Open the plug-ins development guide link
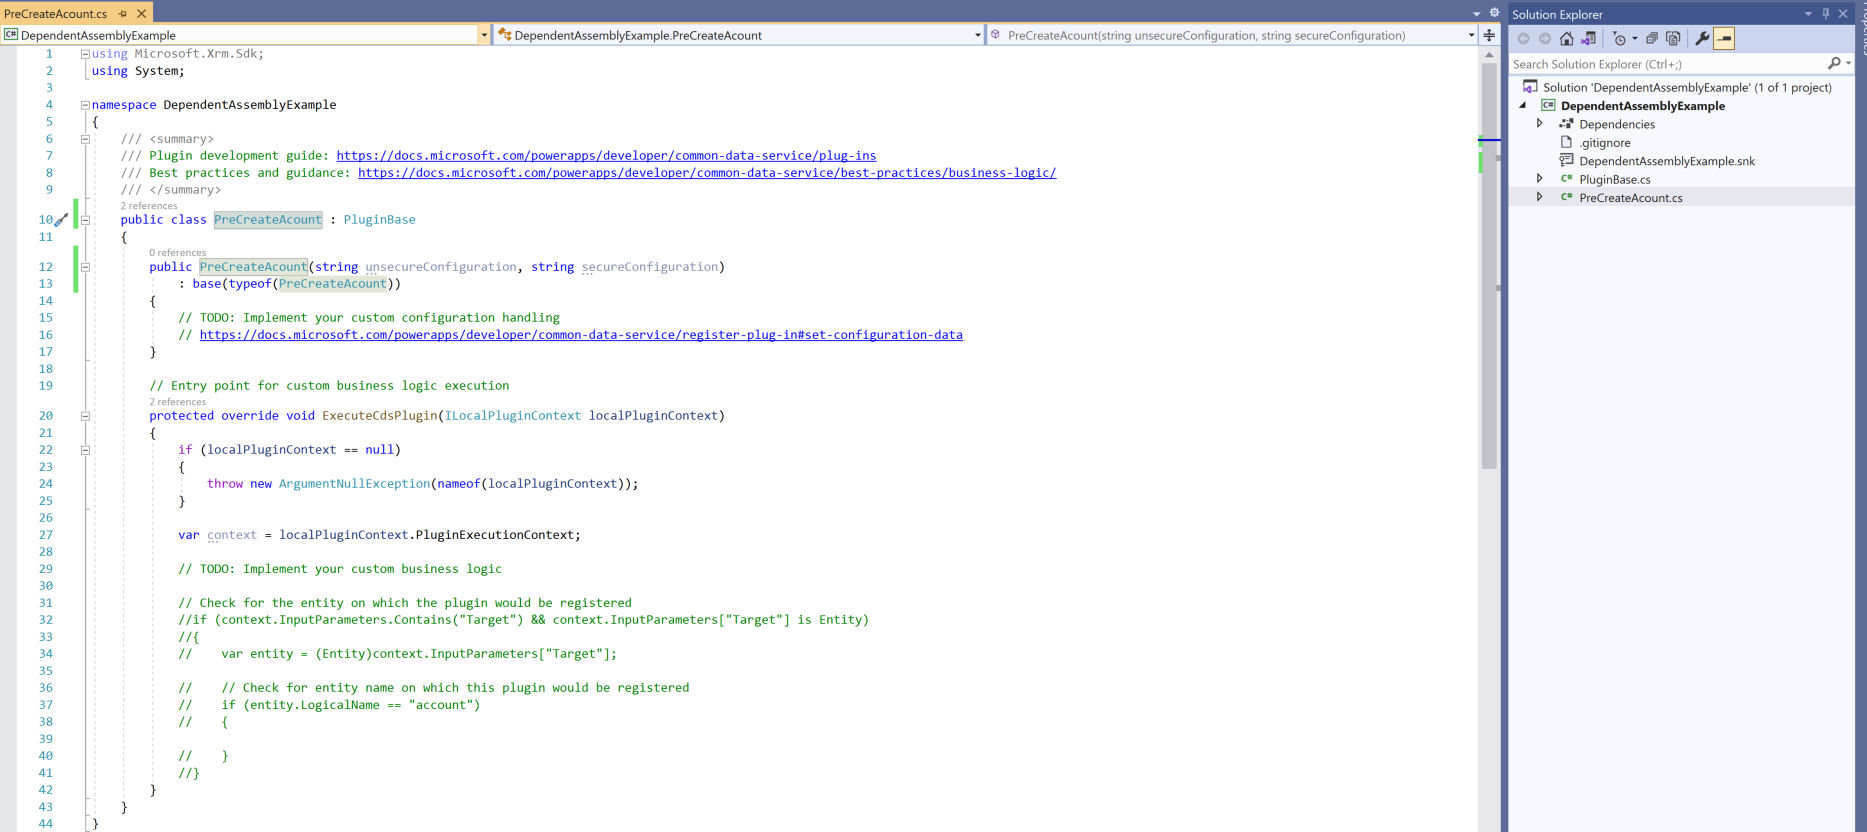The width and height of the screenshot is (1867, 832). 606,156
